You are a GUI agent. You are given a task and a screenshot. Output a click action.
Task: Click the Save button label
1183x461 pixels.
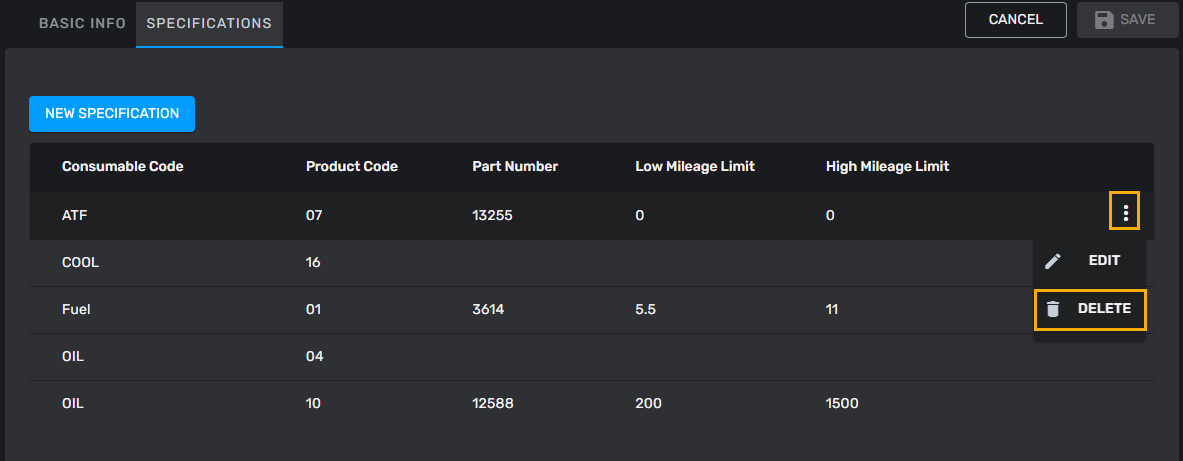[1137, 20]
